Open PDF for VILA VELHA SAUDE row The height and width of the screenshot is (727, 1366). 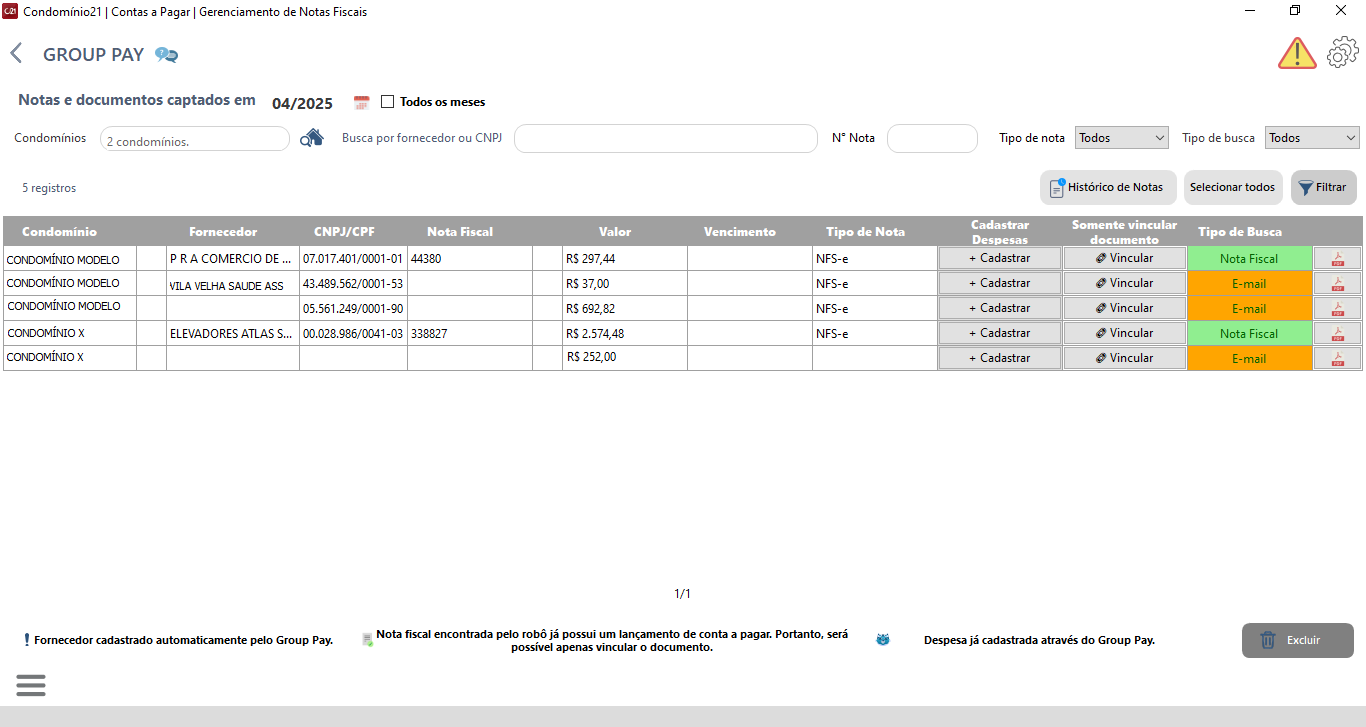(x=1338, y=283)
